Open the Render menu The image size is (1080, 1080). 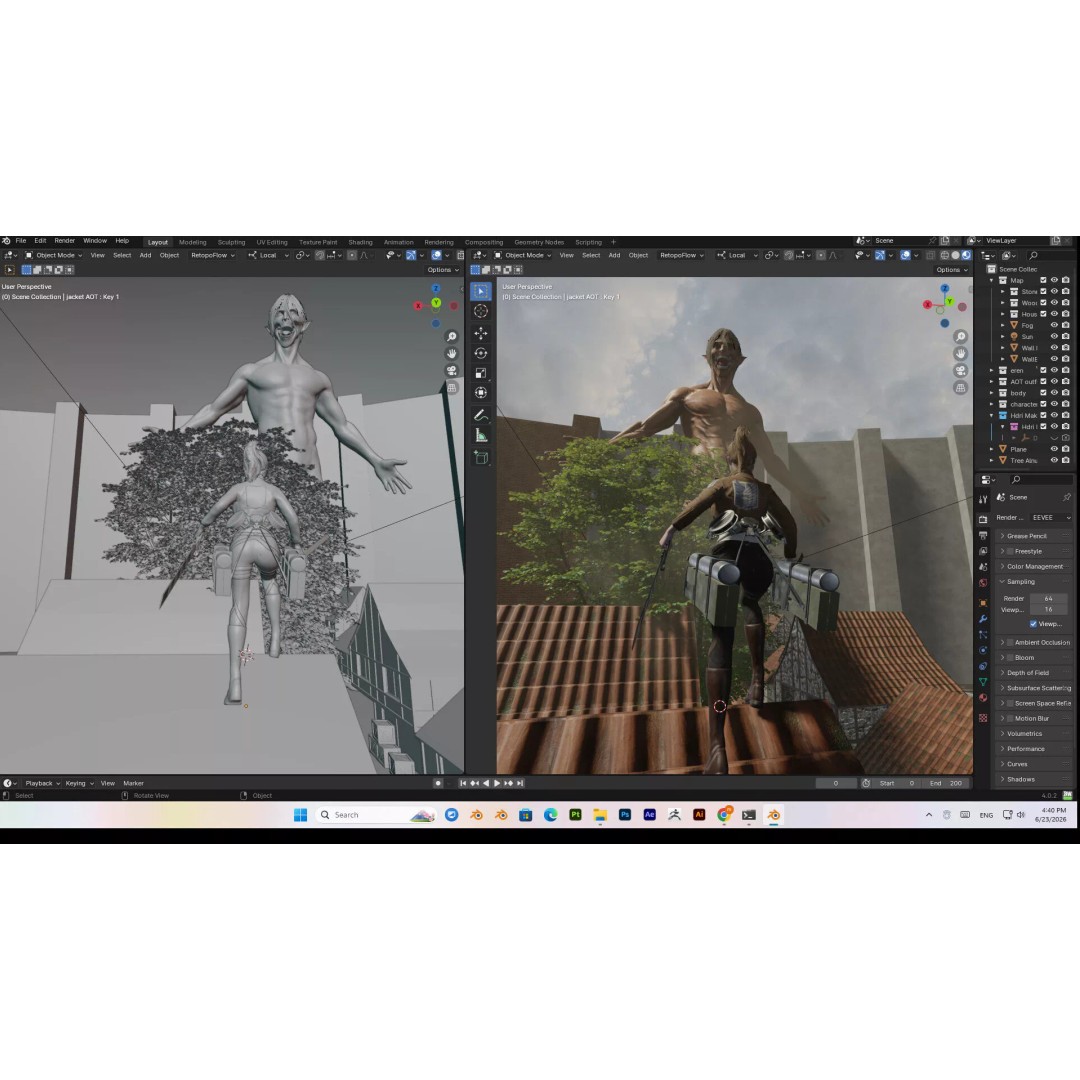coord(65,241)
